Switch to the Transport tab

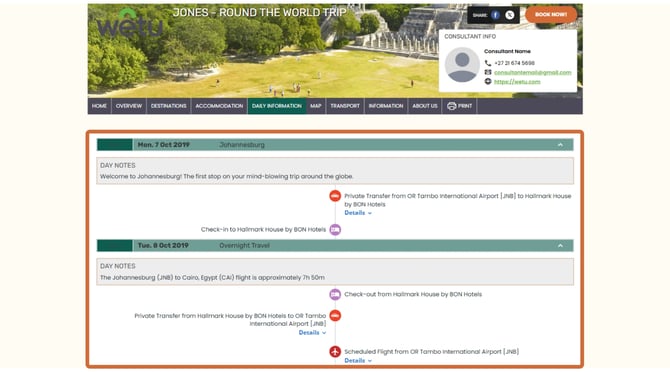(345, 106)
